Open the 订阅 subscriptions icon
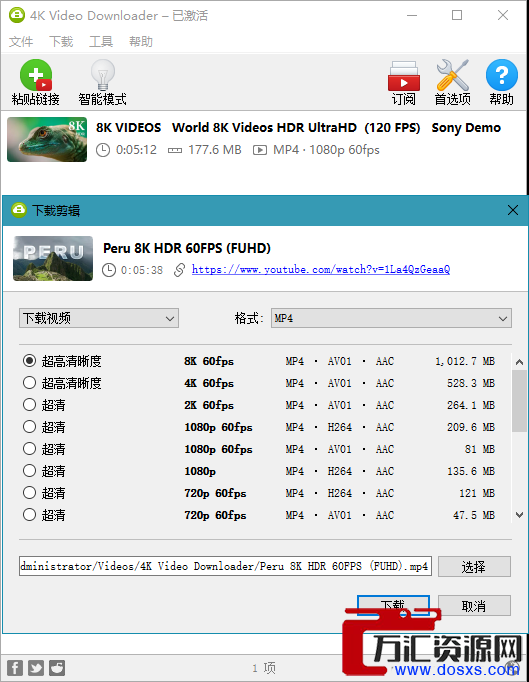The image size is (529, 682). (x=404, y=76)
